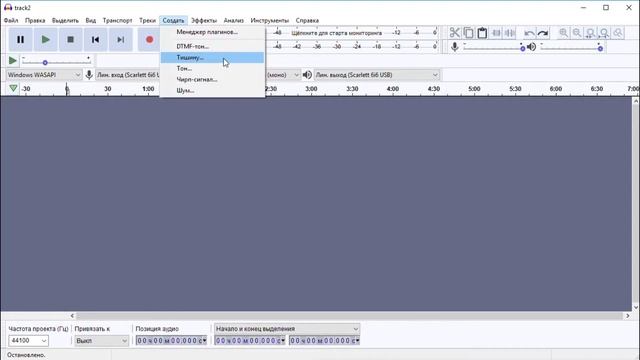This screenshot has width=640, height=360.
Task: Click the Undo arrow icon
Action: tap(529, 33)
